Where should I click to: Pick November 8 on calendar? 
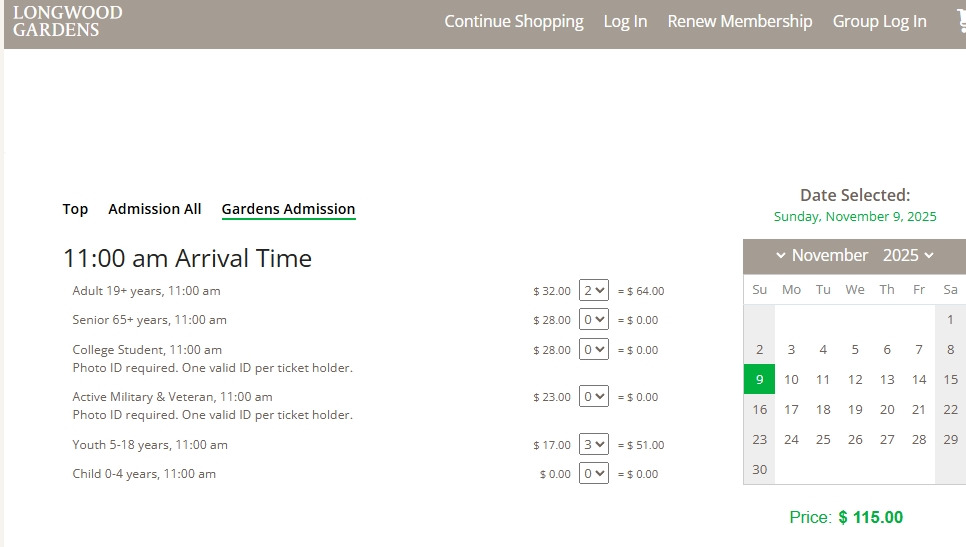(x=951, y=350)
